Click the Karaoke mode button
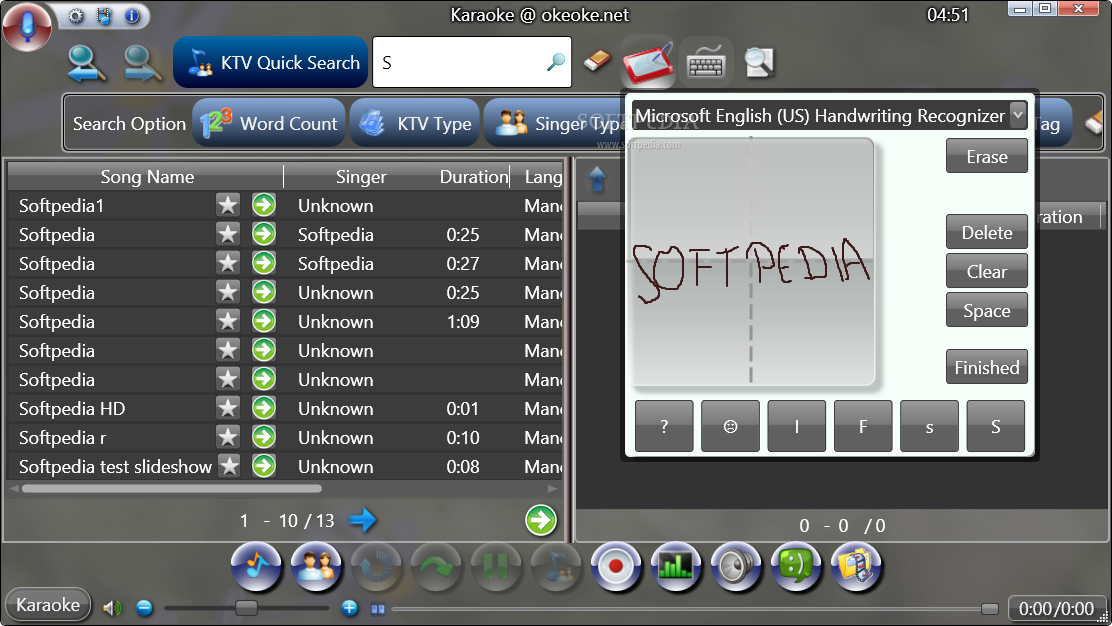The image size is (1112, 626). [x=48, y=605]
